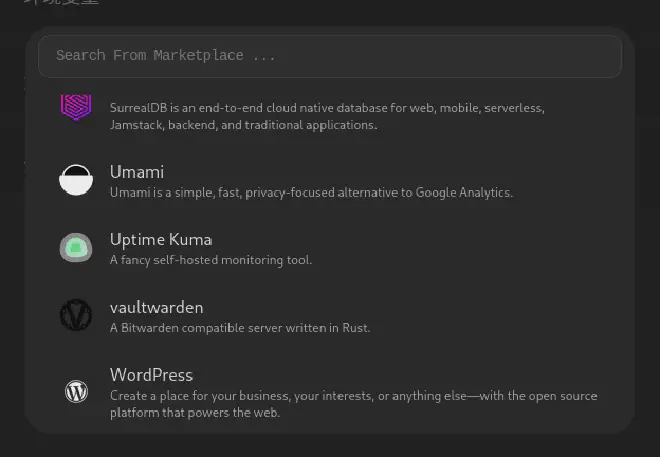The image size is (660, 457).
Task: Click WordPress's 'Create a place' description
Action: click(x=353, y=396)
